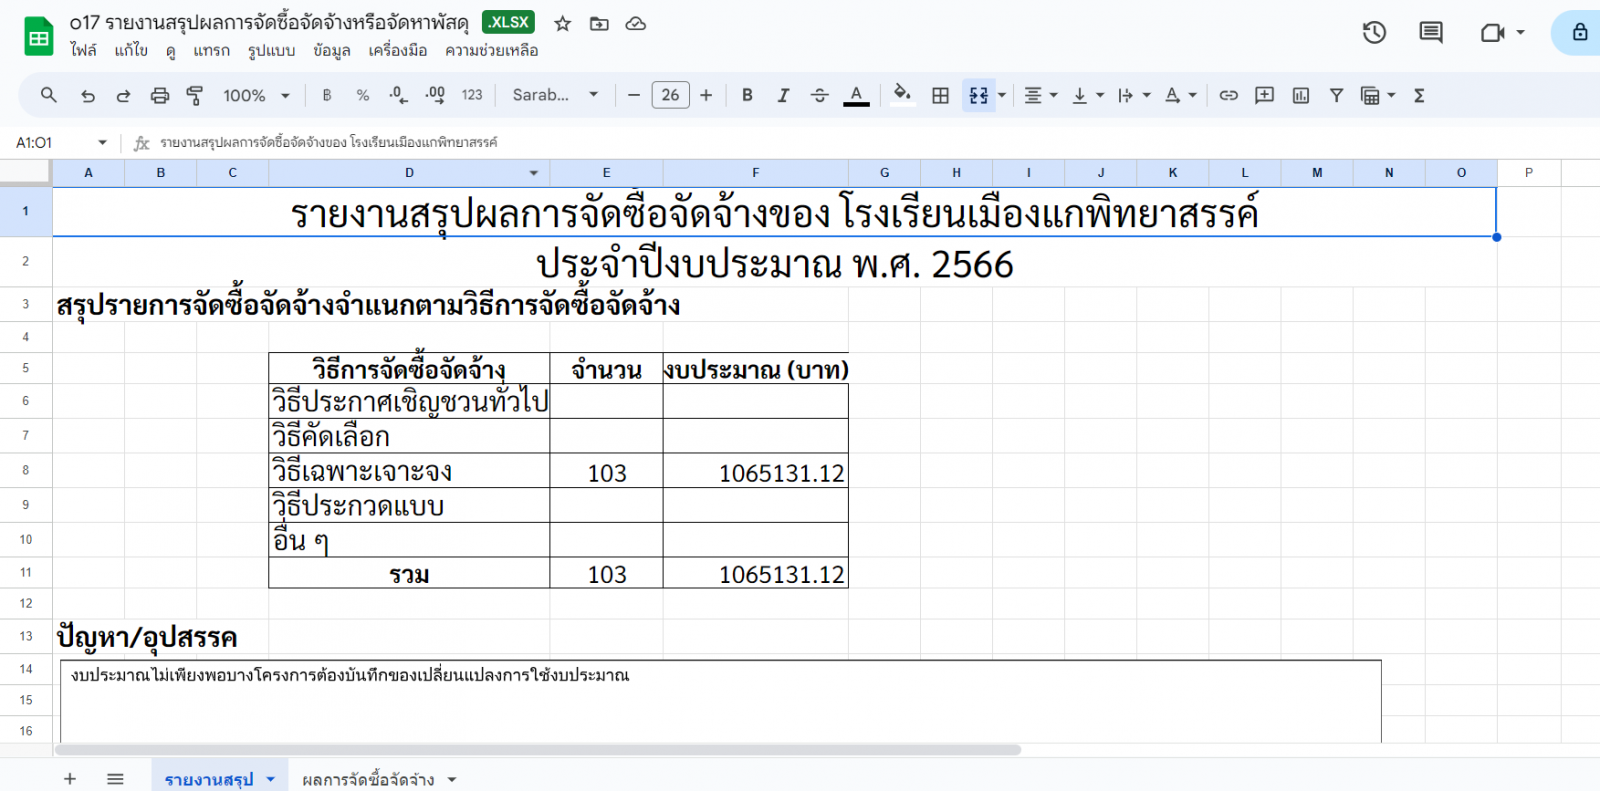The image size is (1600, 791).
Task: Open version history clock icon
Action: (x=1374, y=33)
